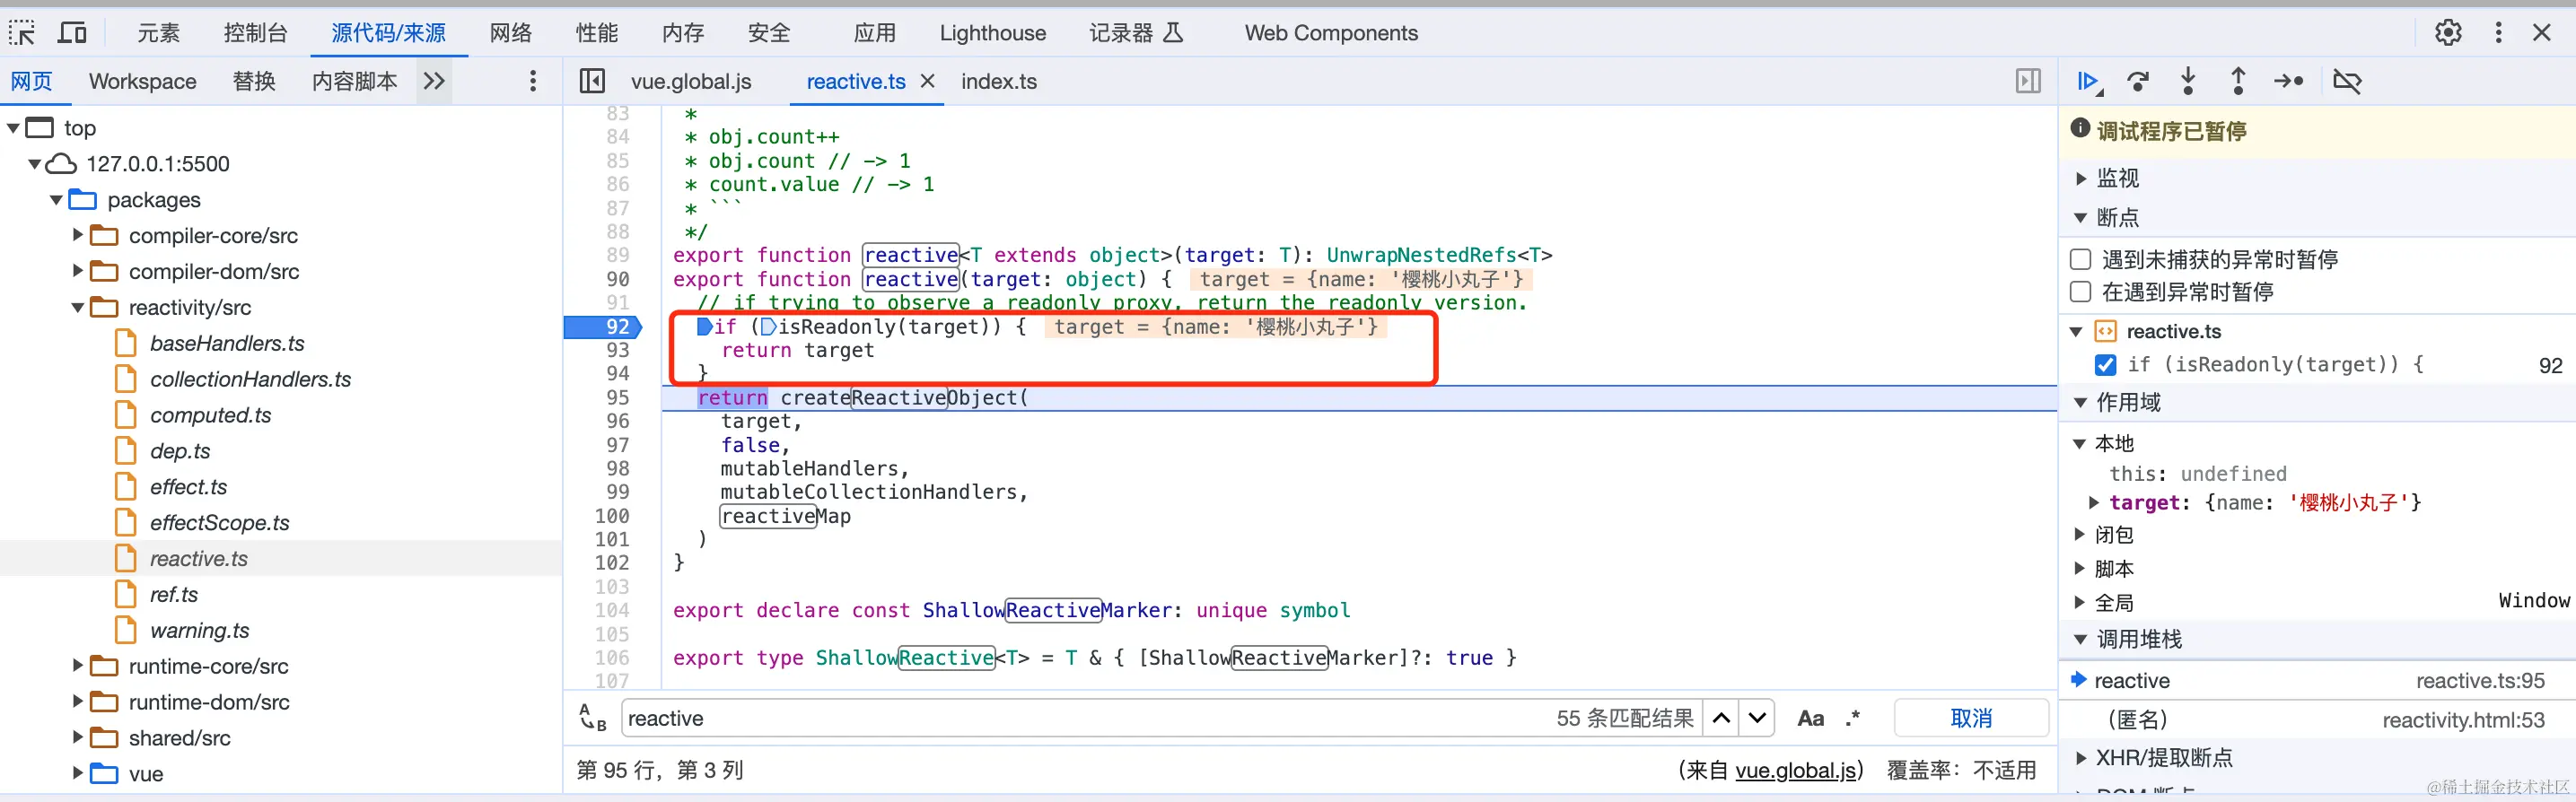Expand the vue folder in file tree
The image size is (2576, 802).
pos(78,772)
